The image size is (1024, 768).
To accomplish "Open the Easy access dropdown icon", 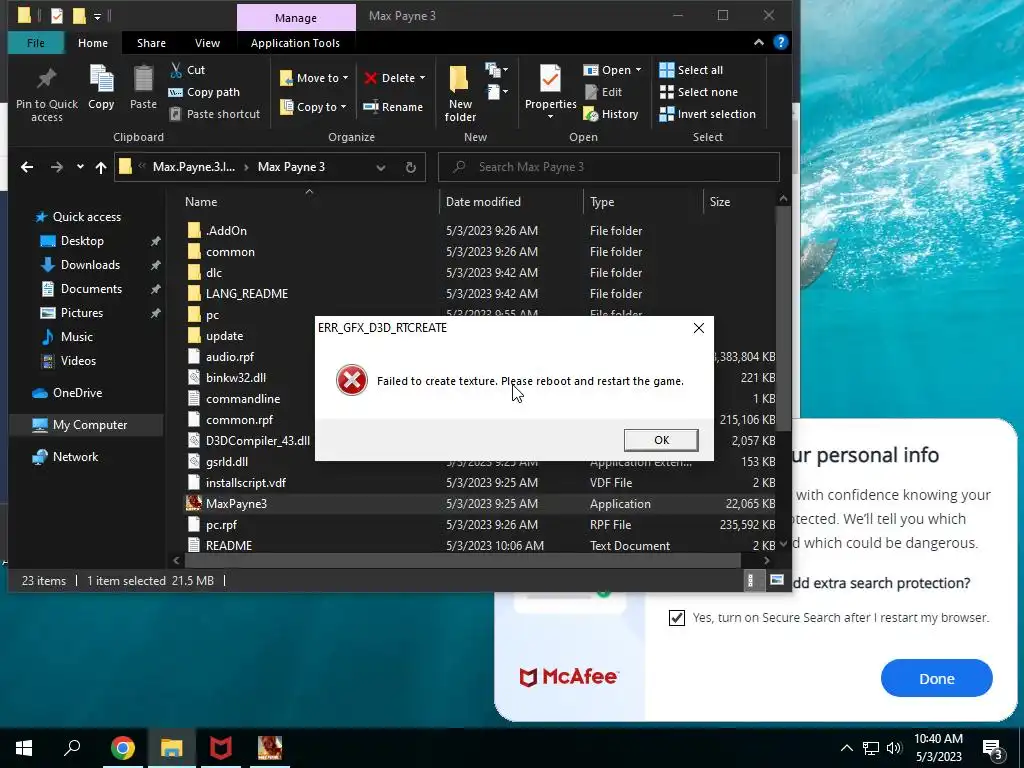I will click(496, 92).
